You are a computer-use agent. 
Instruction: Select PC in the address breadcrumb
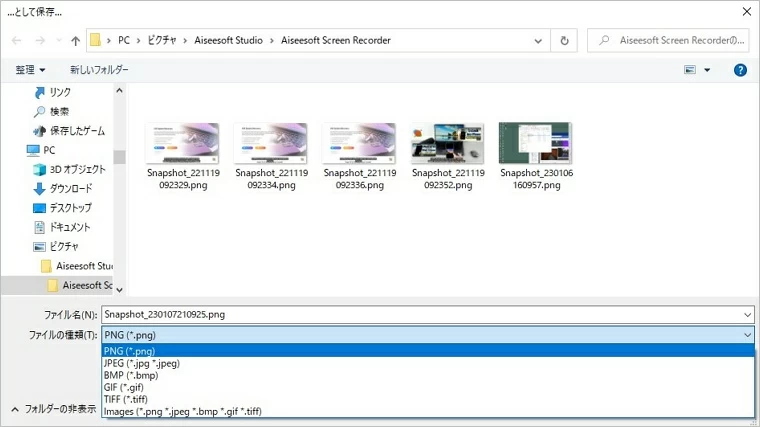(124, 40)
